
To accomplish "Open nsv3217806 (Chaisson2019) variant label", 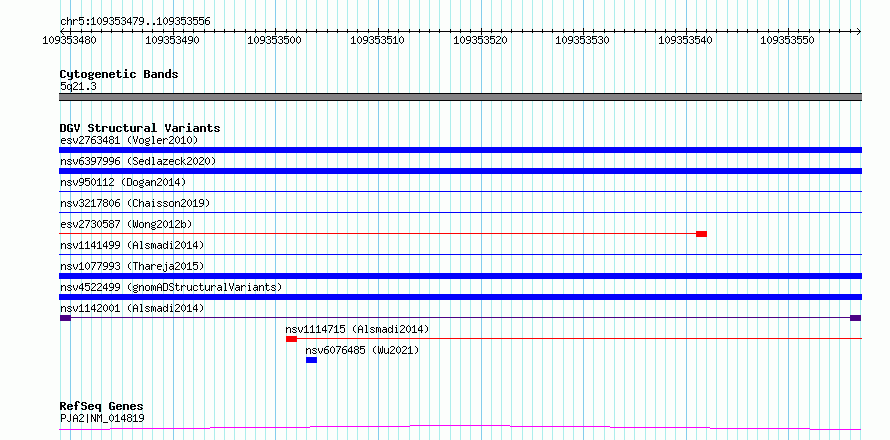I will coord(135,203).
